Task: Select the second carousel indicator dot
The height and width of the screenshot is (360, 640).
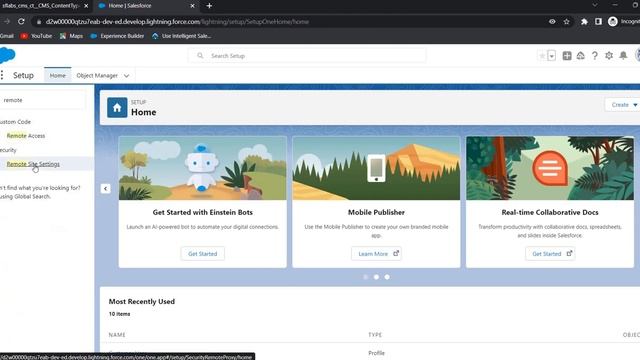Action: [x=376, y=277]
